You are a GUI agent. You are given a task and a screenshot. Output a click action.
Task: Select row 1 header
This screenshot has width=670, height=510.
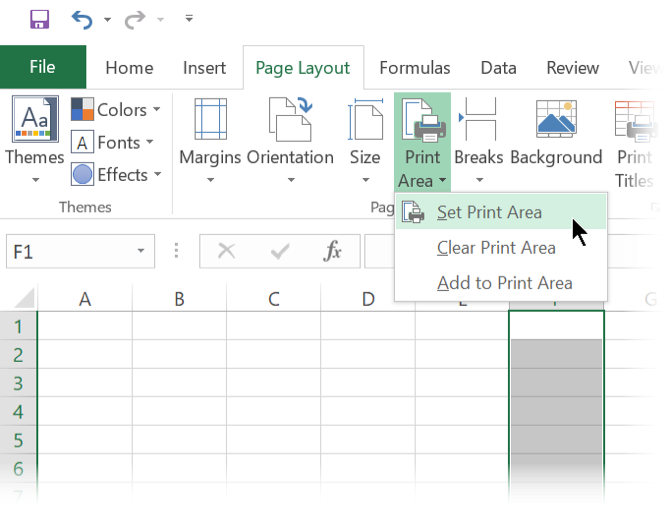pyautogui.click(x=18, y=326)
